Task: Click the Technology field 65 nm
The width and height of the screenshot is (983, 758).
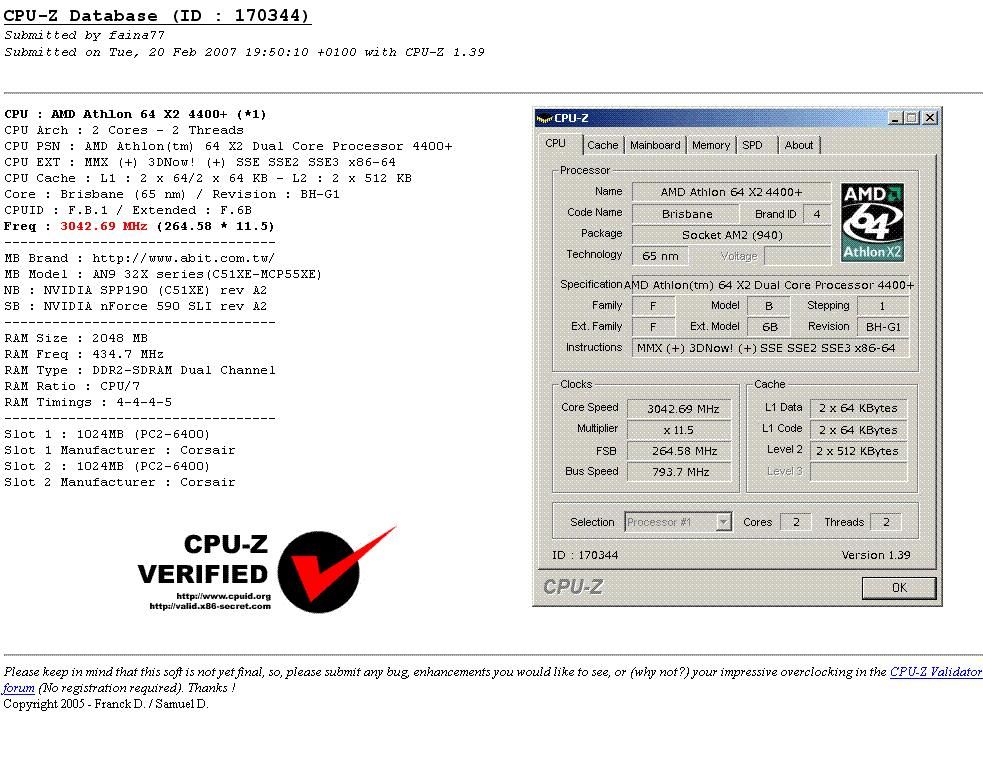Action: (660, 256)
